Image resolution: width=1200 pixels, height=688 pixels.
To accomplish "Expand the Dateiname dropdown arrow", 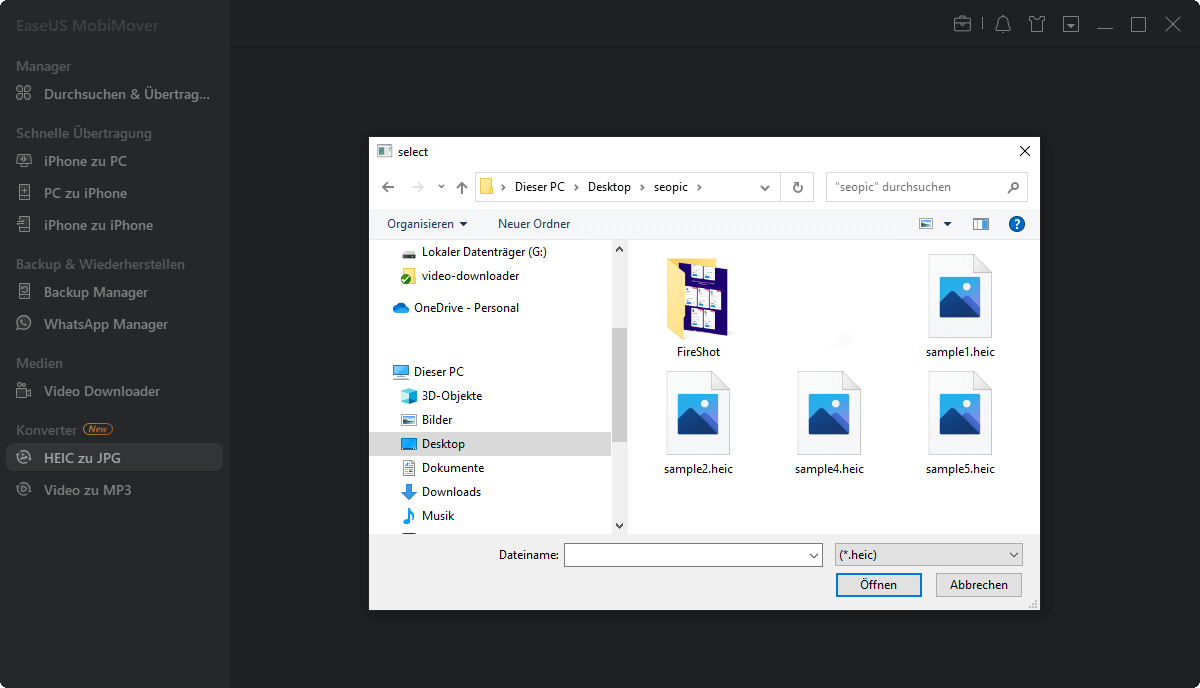I will (813, 555).
